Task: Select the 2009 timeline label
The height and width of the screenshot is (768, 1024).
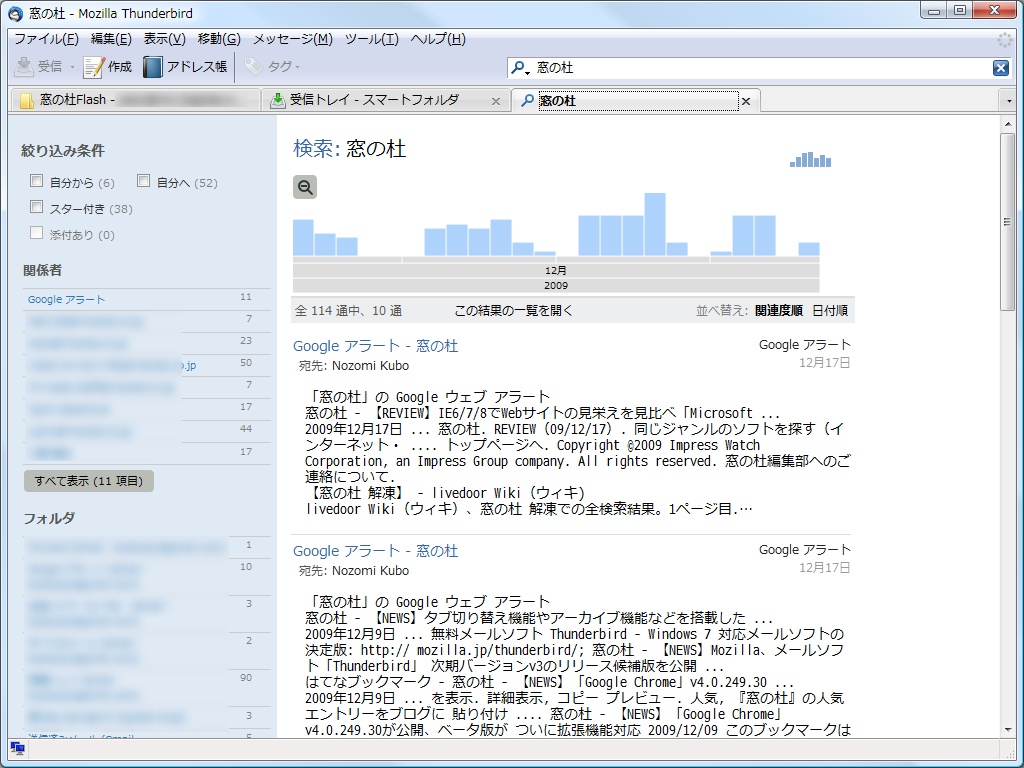Action: (x=556, y=285)
